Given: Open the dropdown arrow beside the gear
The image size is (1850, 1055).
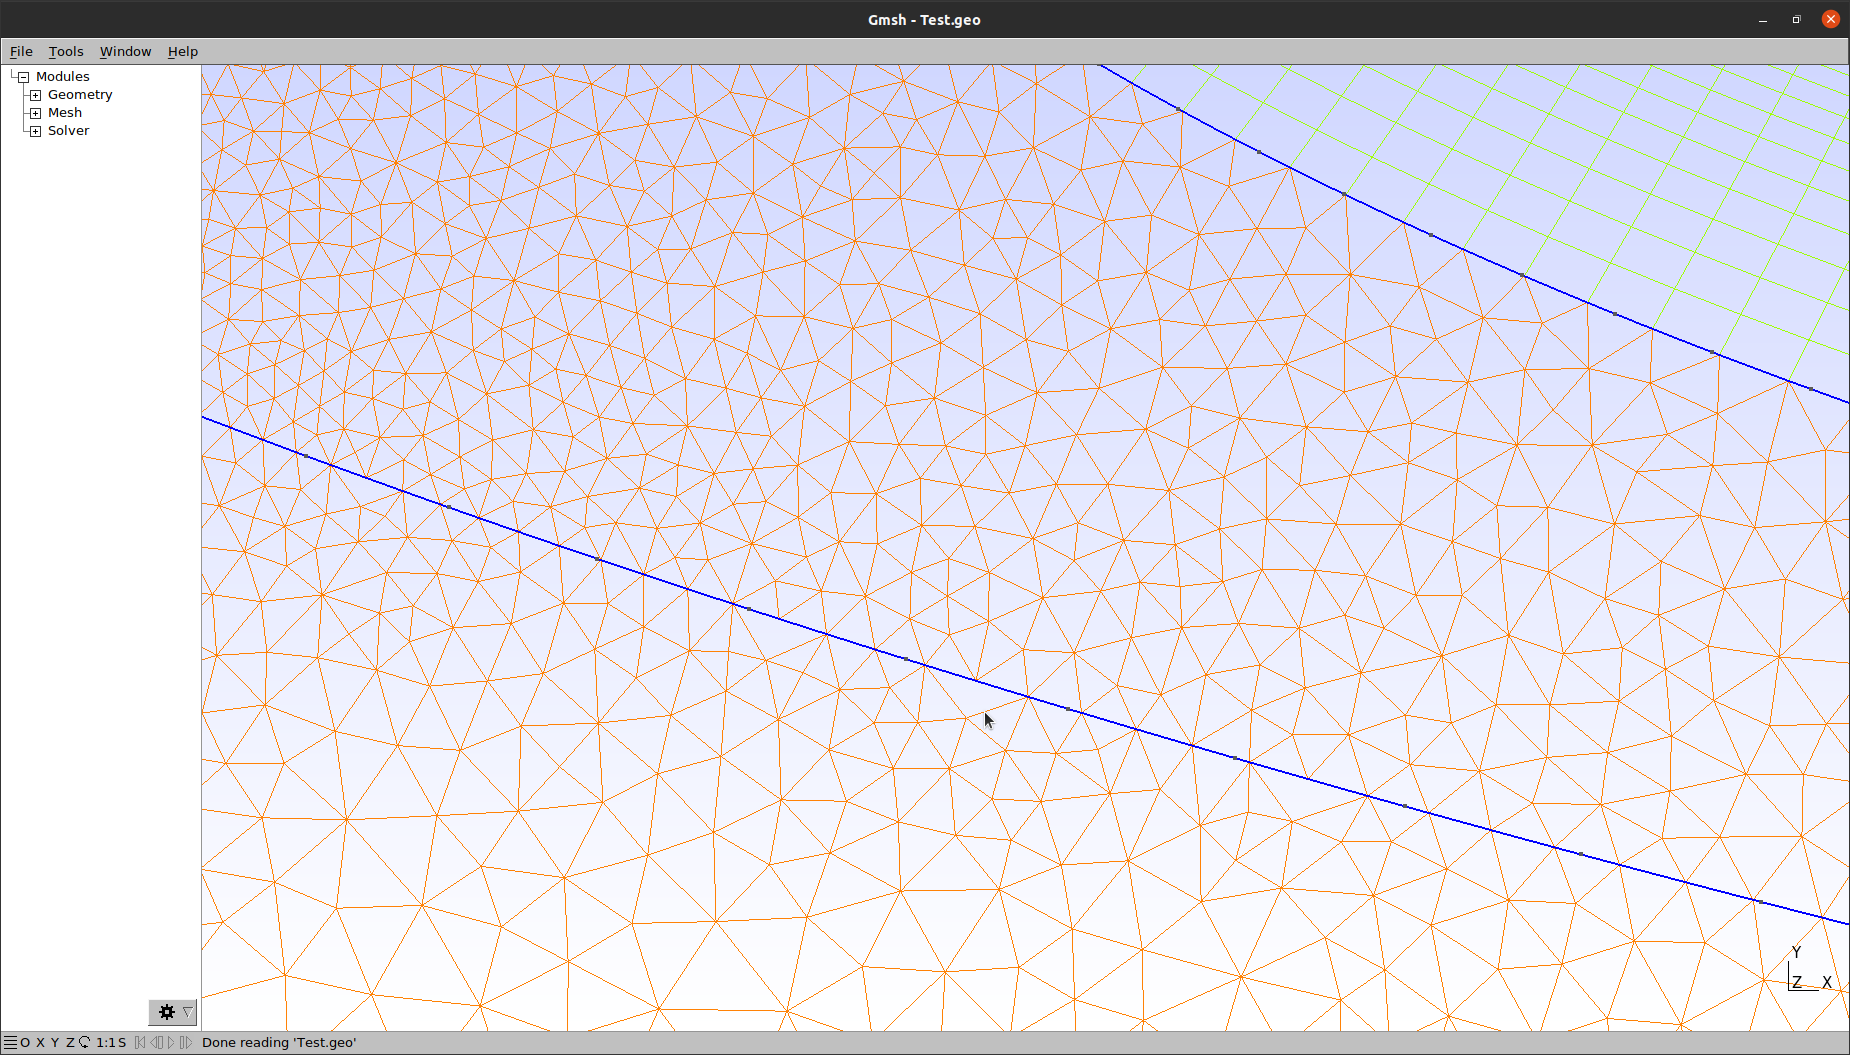Looking at the screenshot, I should coord(188,1012).
